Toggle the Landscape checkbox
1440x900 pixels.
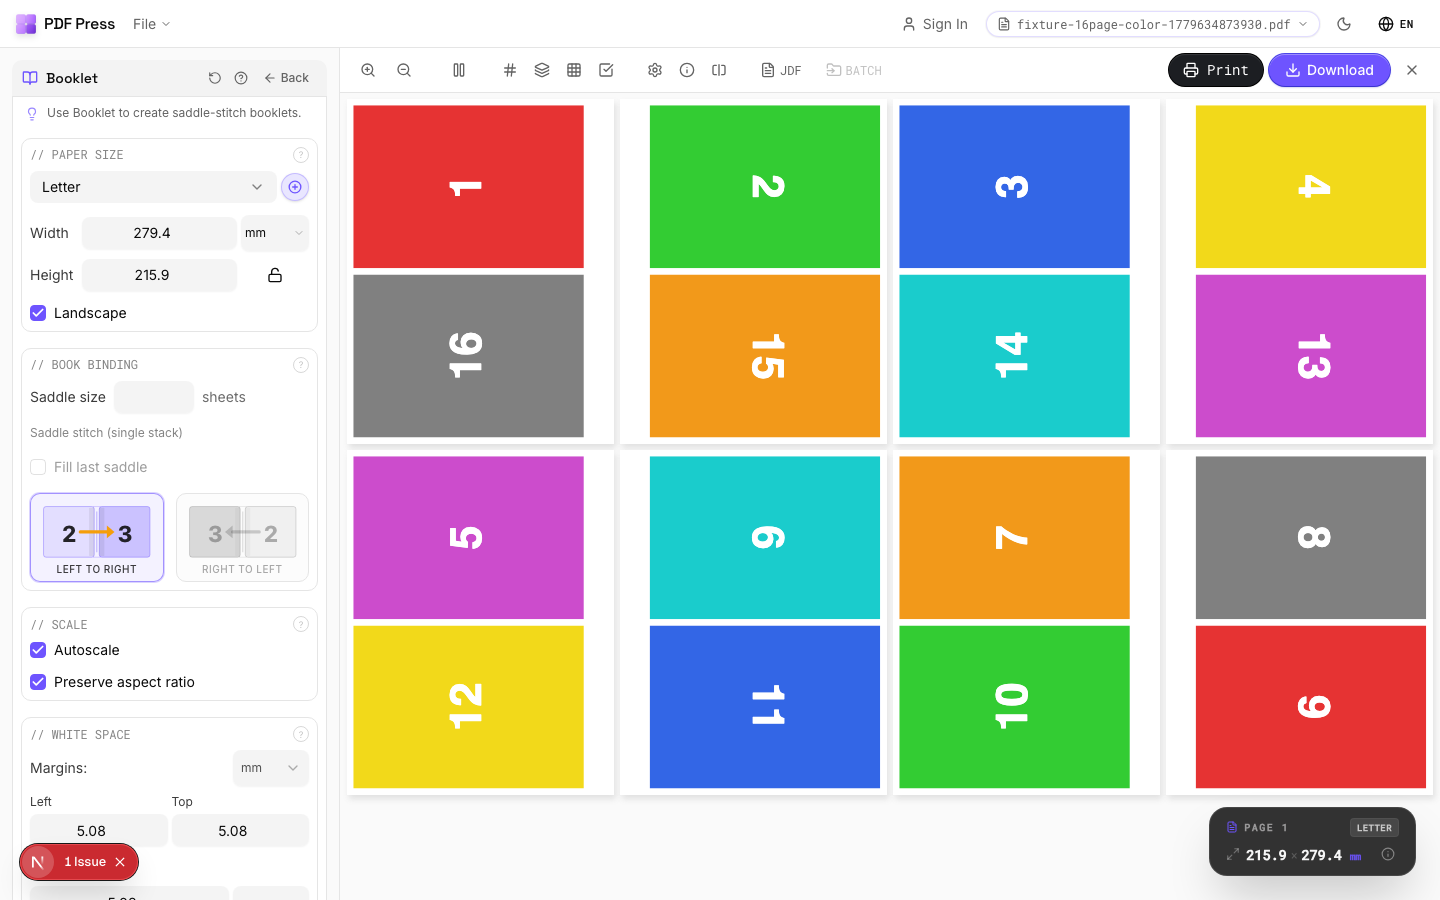click(38, 313)
